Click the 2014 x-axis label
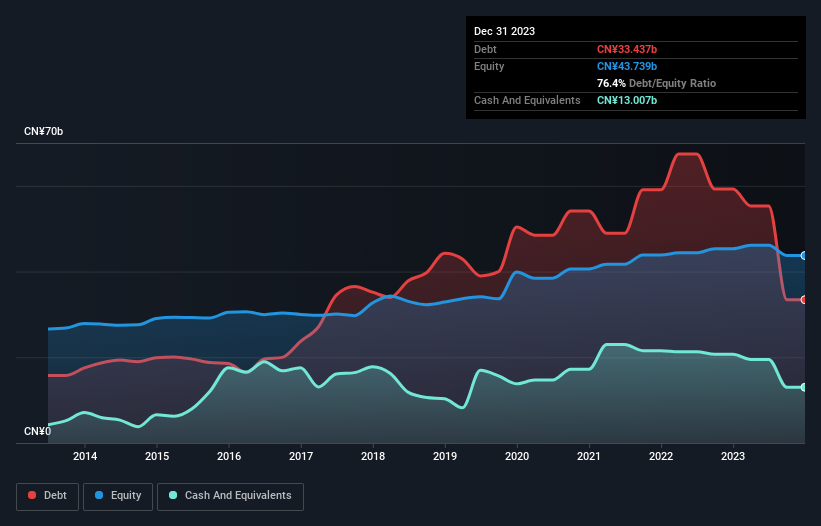The width and height of the screenshot is (821, 526). coord(85,456)
